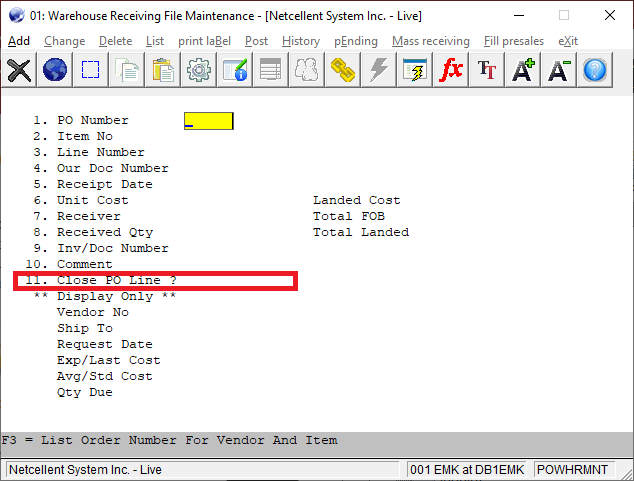Open the red fx formula icon
The image size is (634, 481).
[x=451, y=70]
